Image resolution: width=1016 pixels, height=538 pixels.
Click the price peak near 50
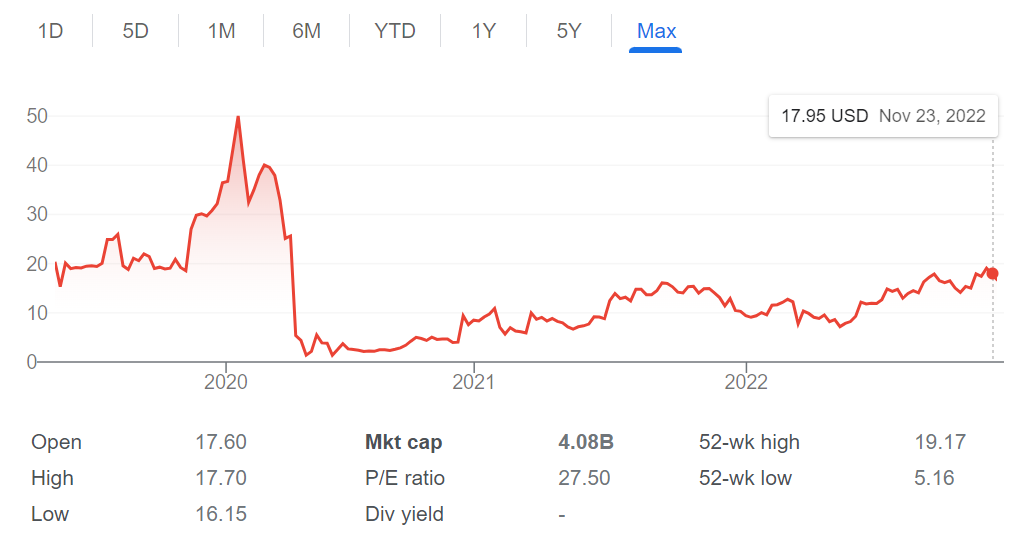(x=238, y=117)
